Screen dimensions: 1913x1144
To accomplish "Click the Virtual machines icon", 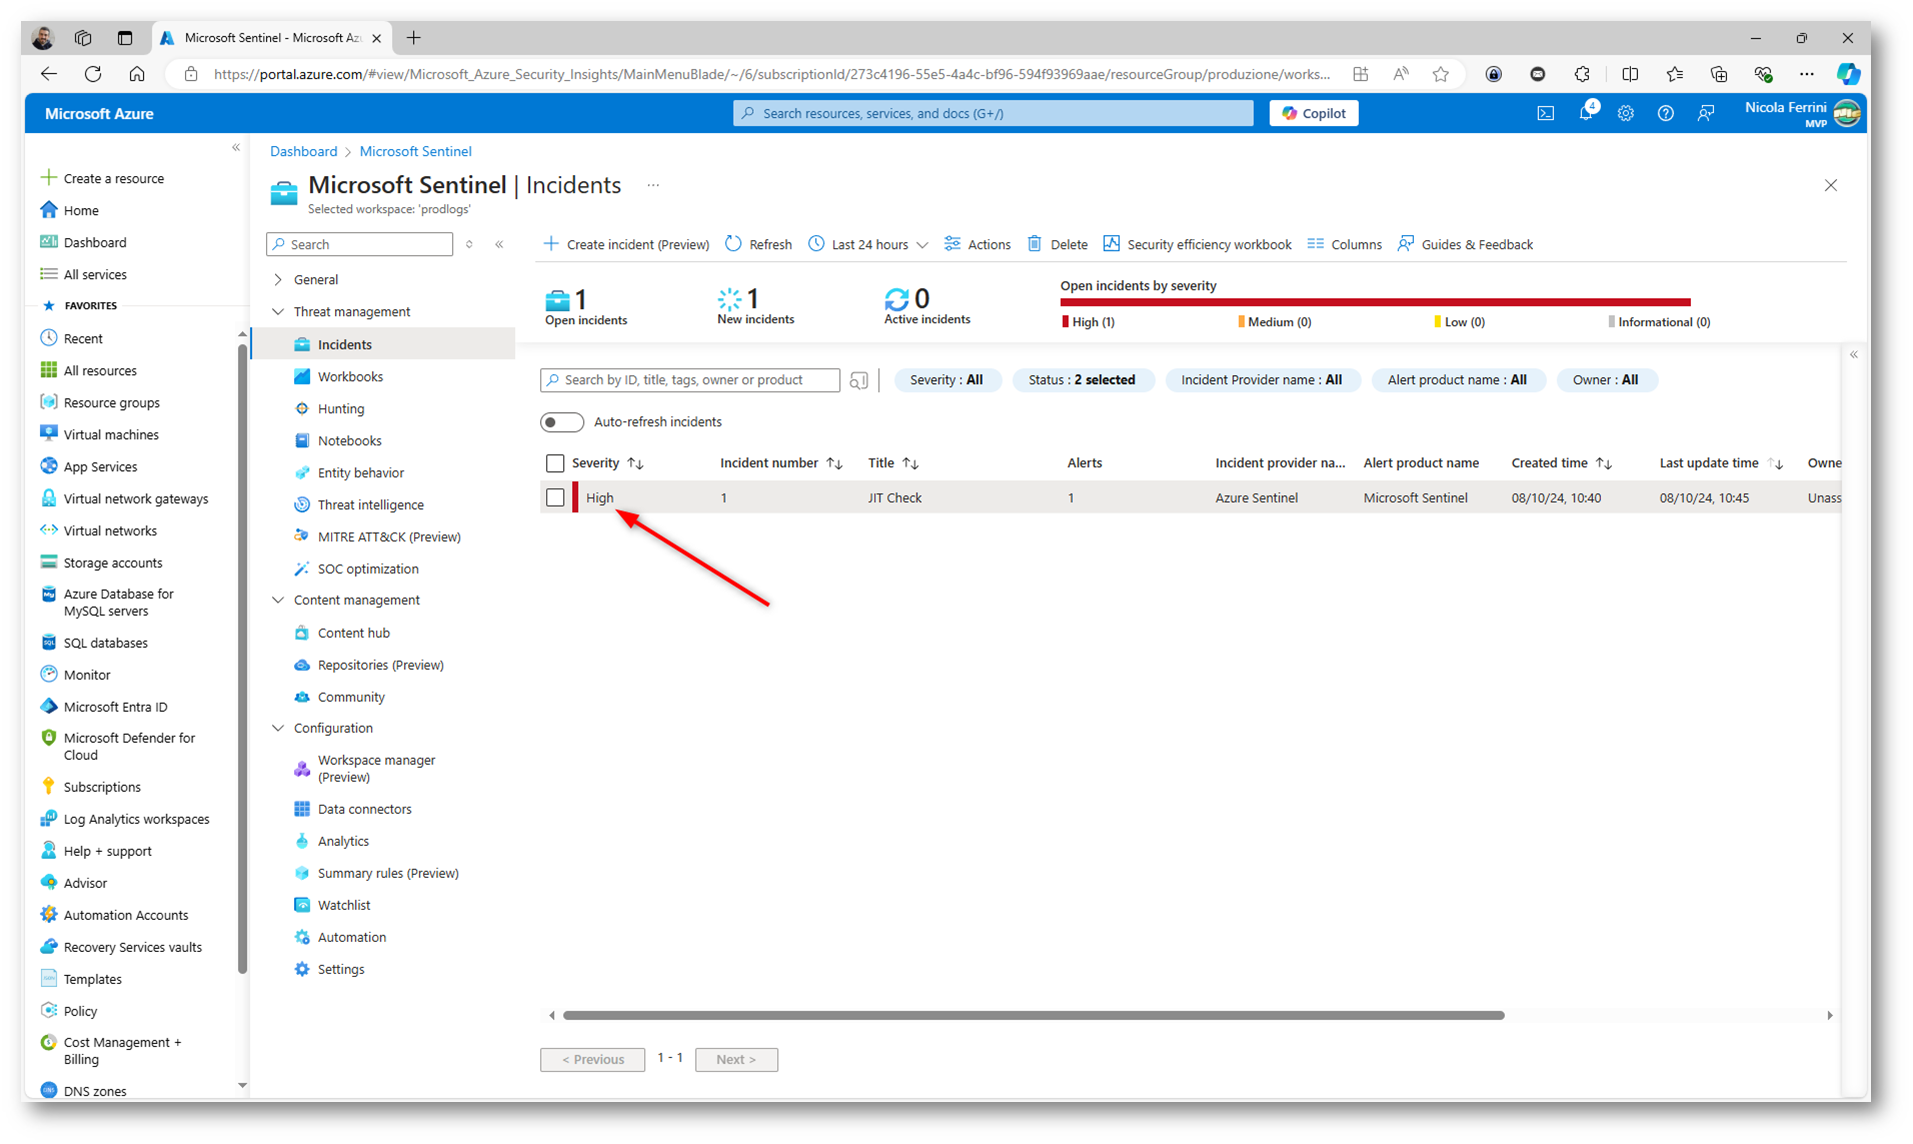I will tap(48, 434).
